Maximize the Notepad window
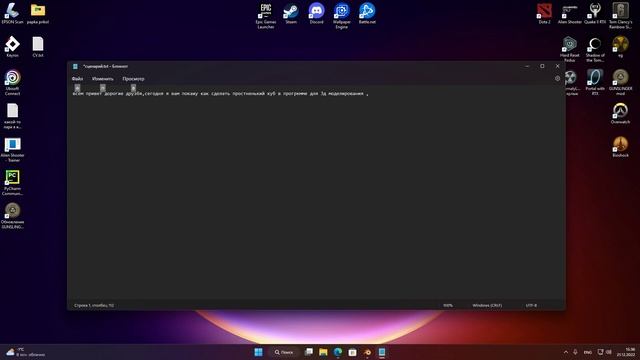Viewport: 640px width, 360px height. [542, 66]
